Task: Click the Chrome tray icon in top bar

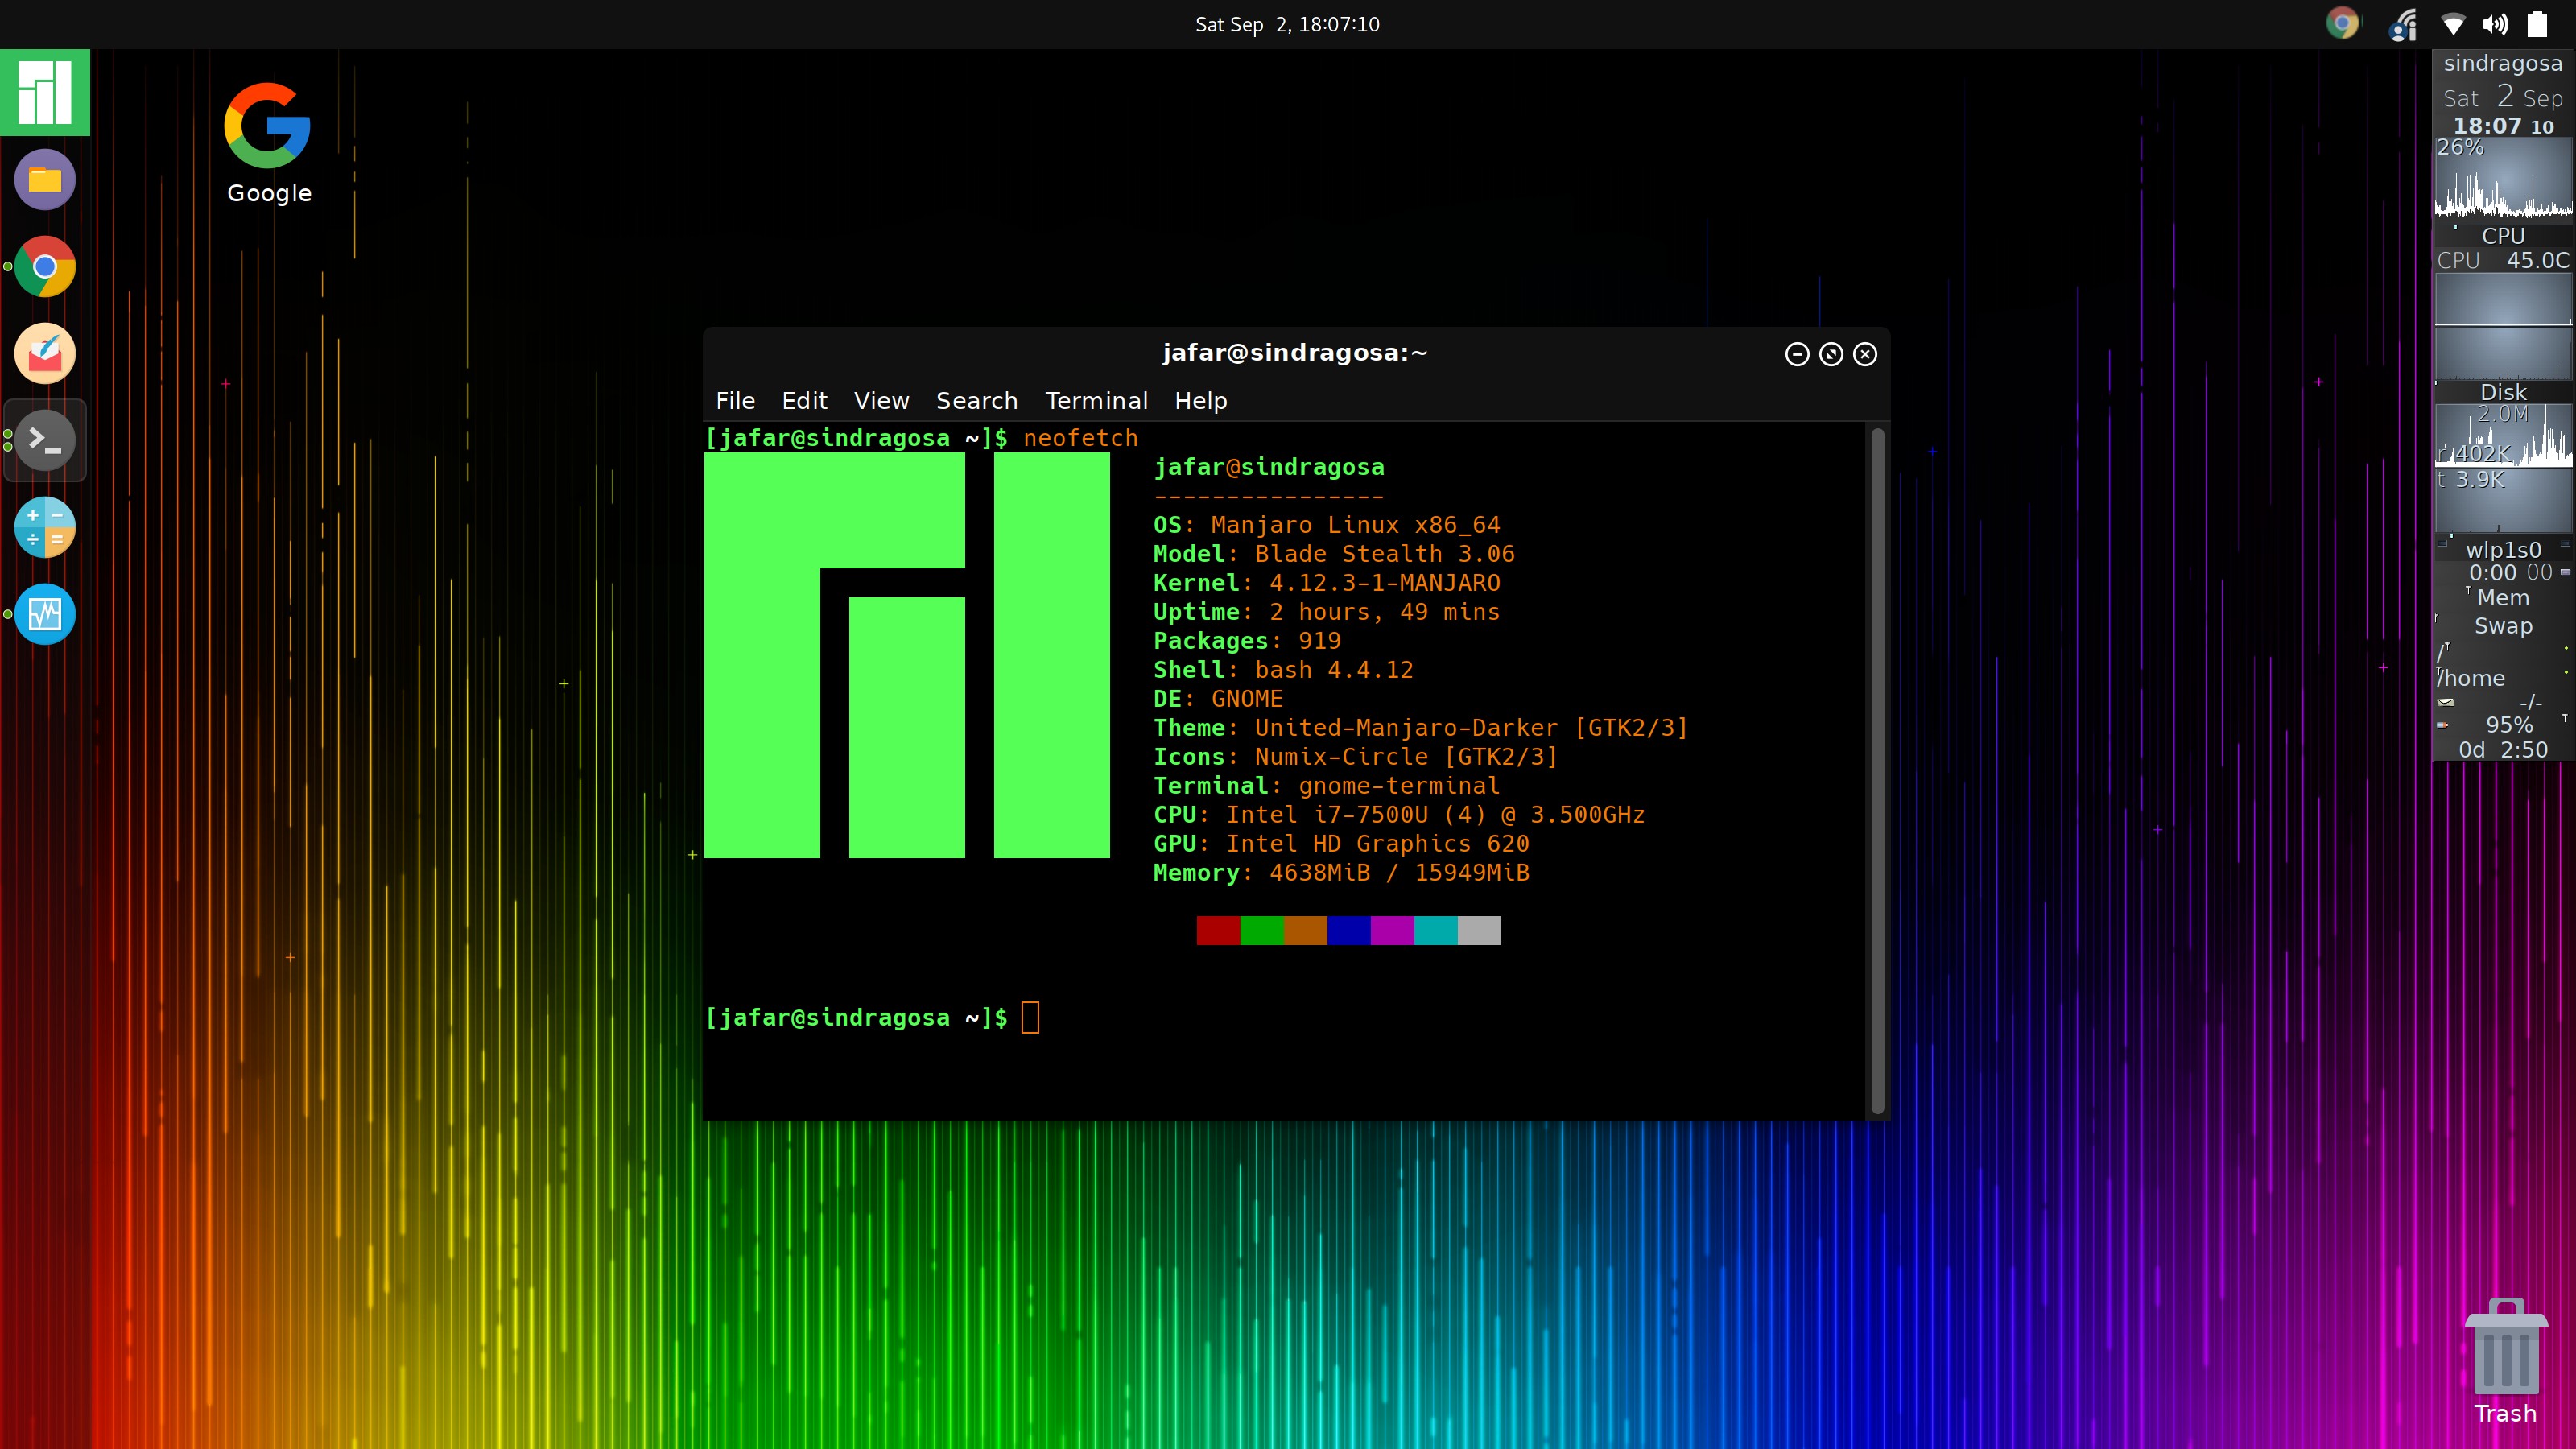Action: (2342, 23)
